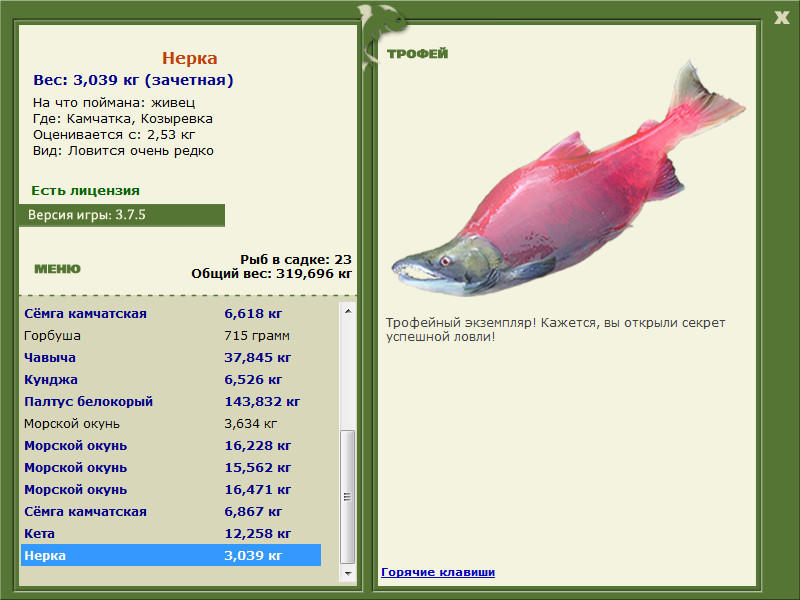Select Морской окунь 16,228 кг row

click(x=171, y=445)
